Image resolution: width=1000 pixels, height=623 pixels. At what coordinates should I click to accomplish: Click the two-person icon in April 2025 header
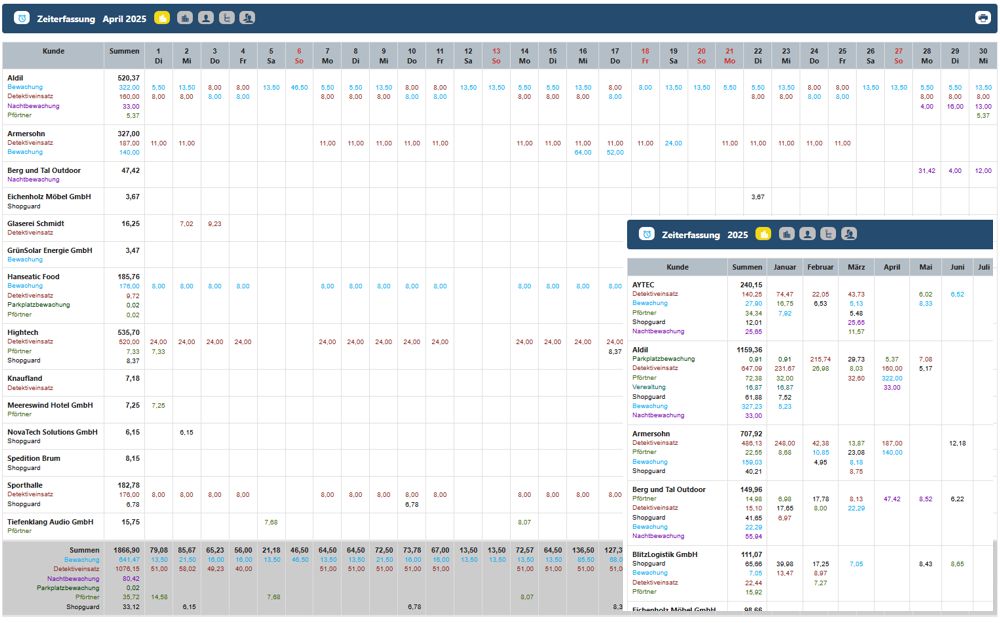point(247,18)
